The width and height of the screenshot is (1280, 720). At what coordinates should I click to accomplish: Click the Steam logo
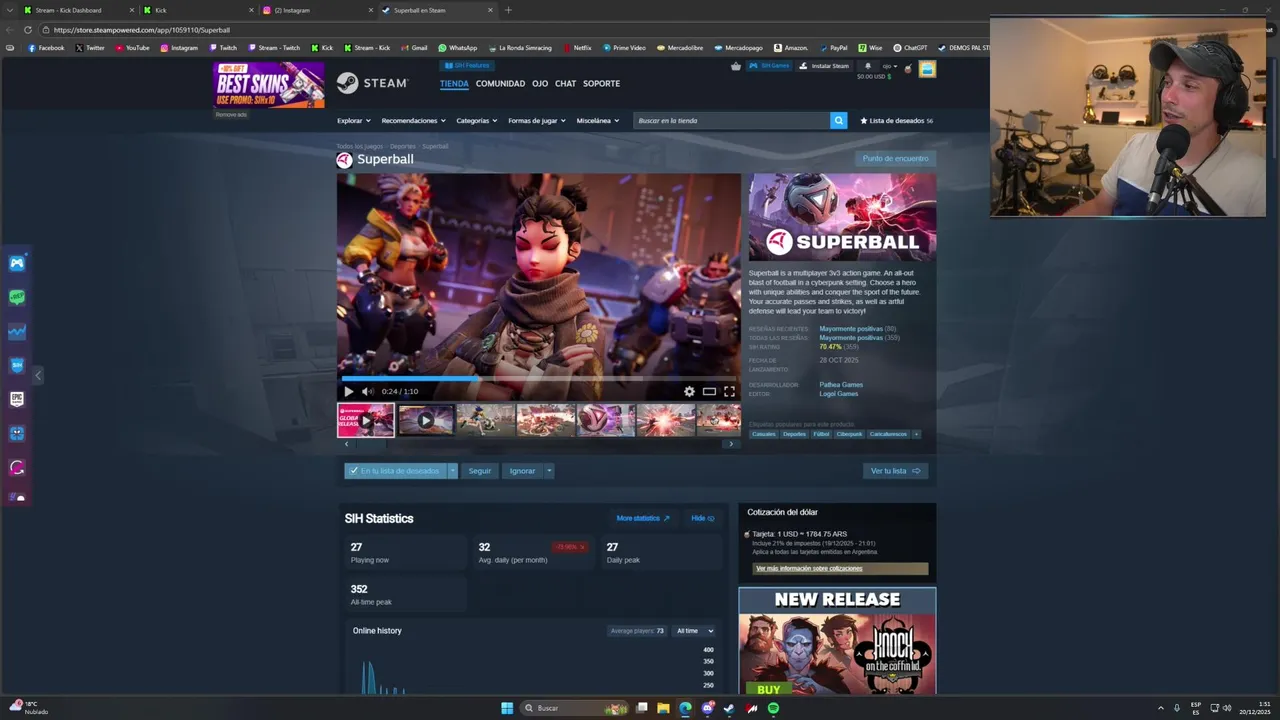pyautogui.click(x=372, y=83)
